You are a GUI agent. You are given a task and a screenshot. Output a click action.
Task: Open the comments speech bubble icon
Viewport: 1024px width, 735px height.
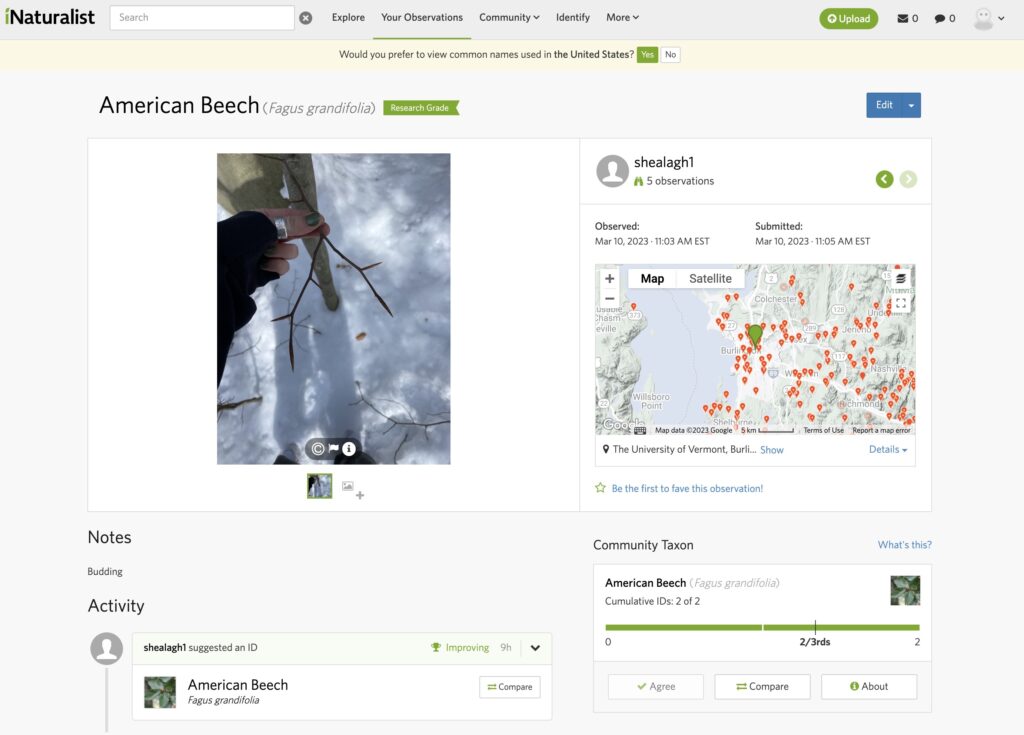pos(940,18)
